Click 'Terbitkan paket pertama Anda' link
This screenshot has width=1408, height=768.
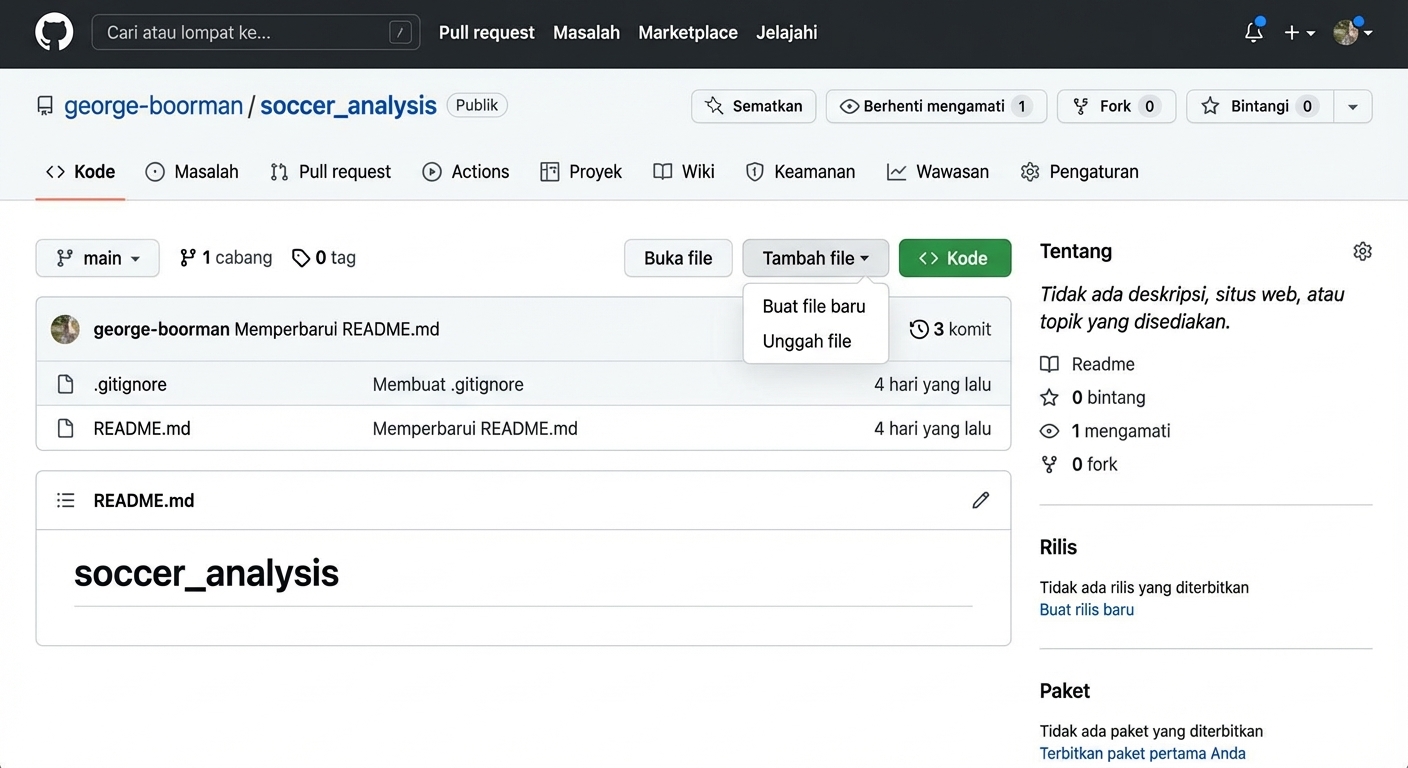(x=1143, y=753)
